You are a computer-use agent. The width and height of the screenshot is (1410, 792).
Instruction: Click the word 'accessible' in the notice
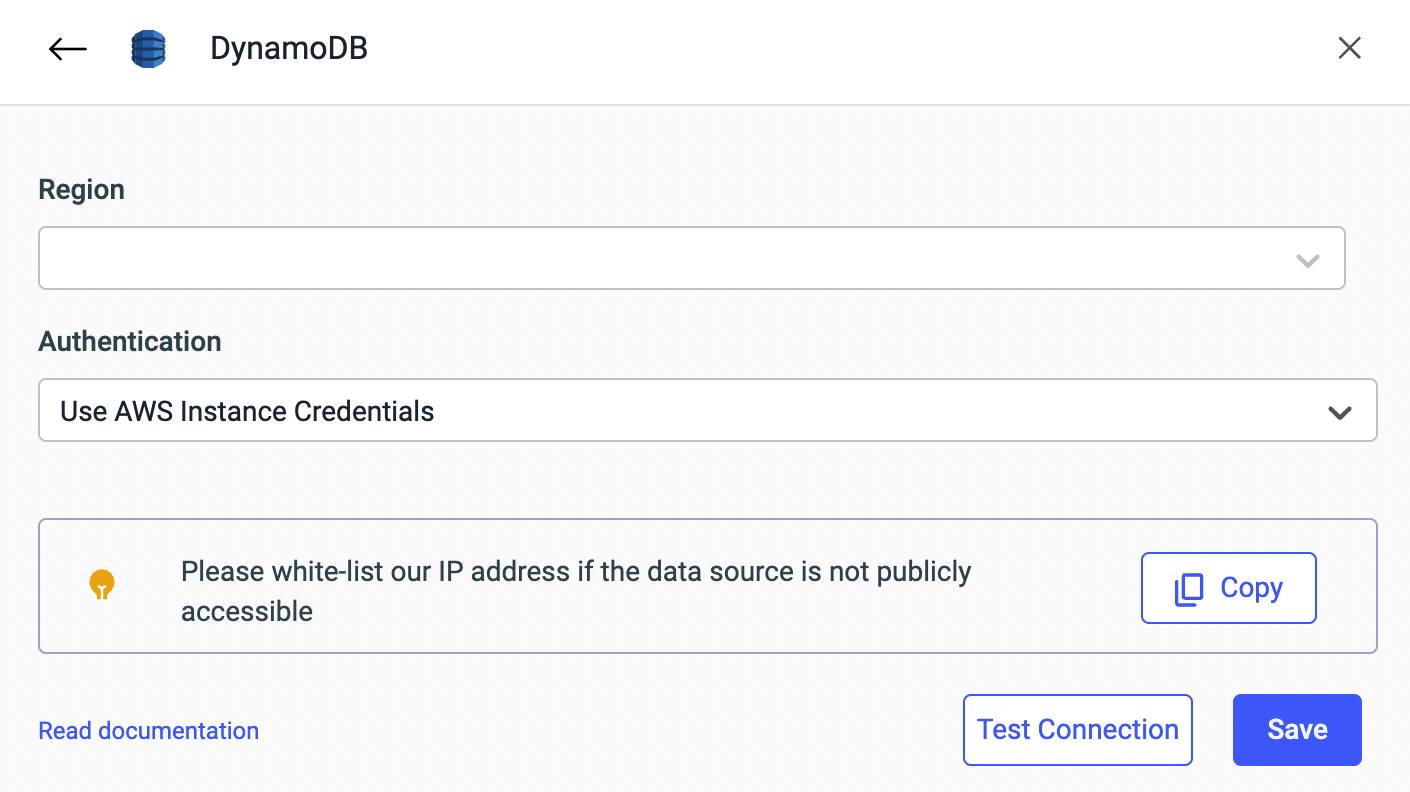(x=247, y=611)
